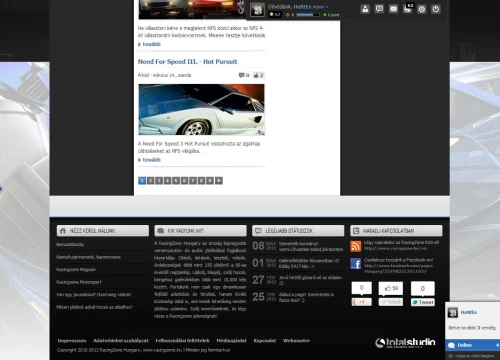Open Webmaster footer menu item
Screen dimensions: 500x360
point(296,341)
